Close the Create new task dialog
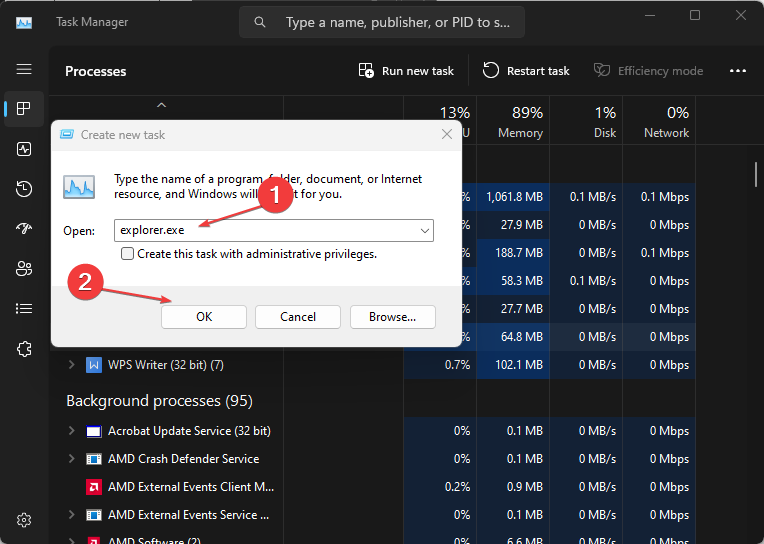Screen dimensions: 764x544 tap(447, 134)
